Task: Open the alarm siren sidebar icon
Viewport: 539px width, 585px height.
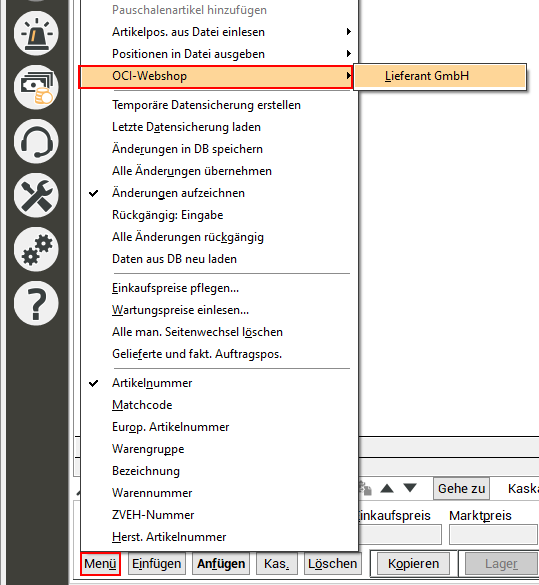Action: coord(36,34)
